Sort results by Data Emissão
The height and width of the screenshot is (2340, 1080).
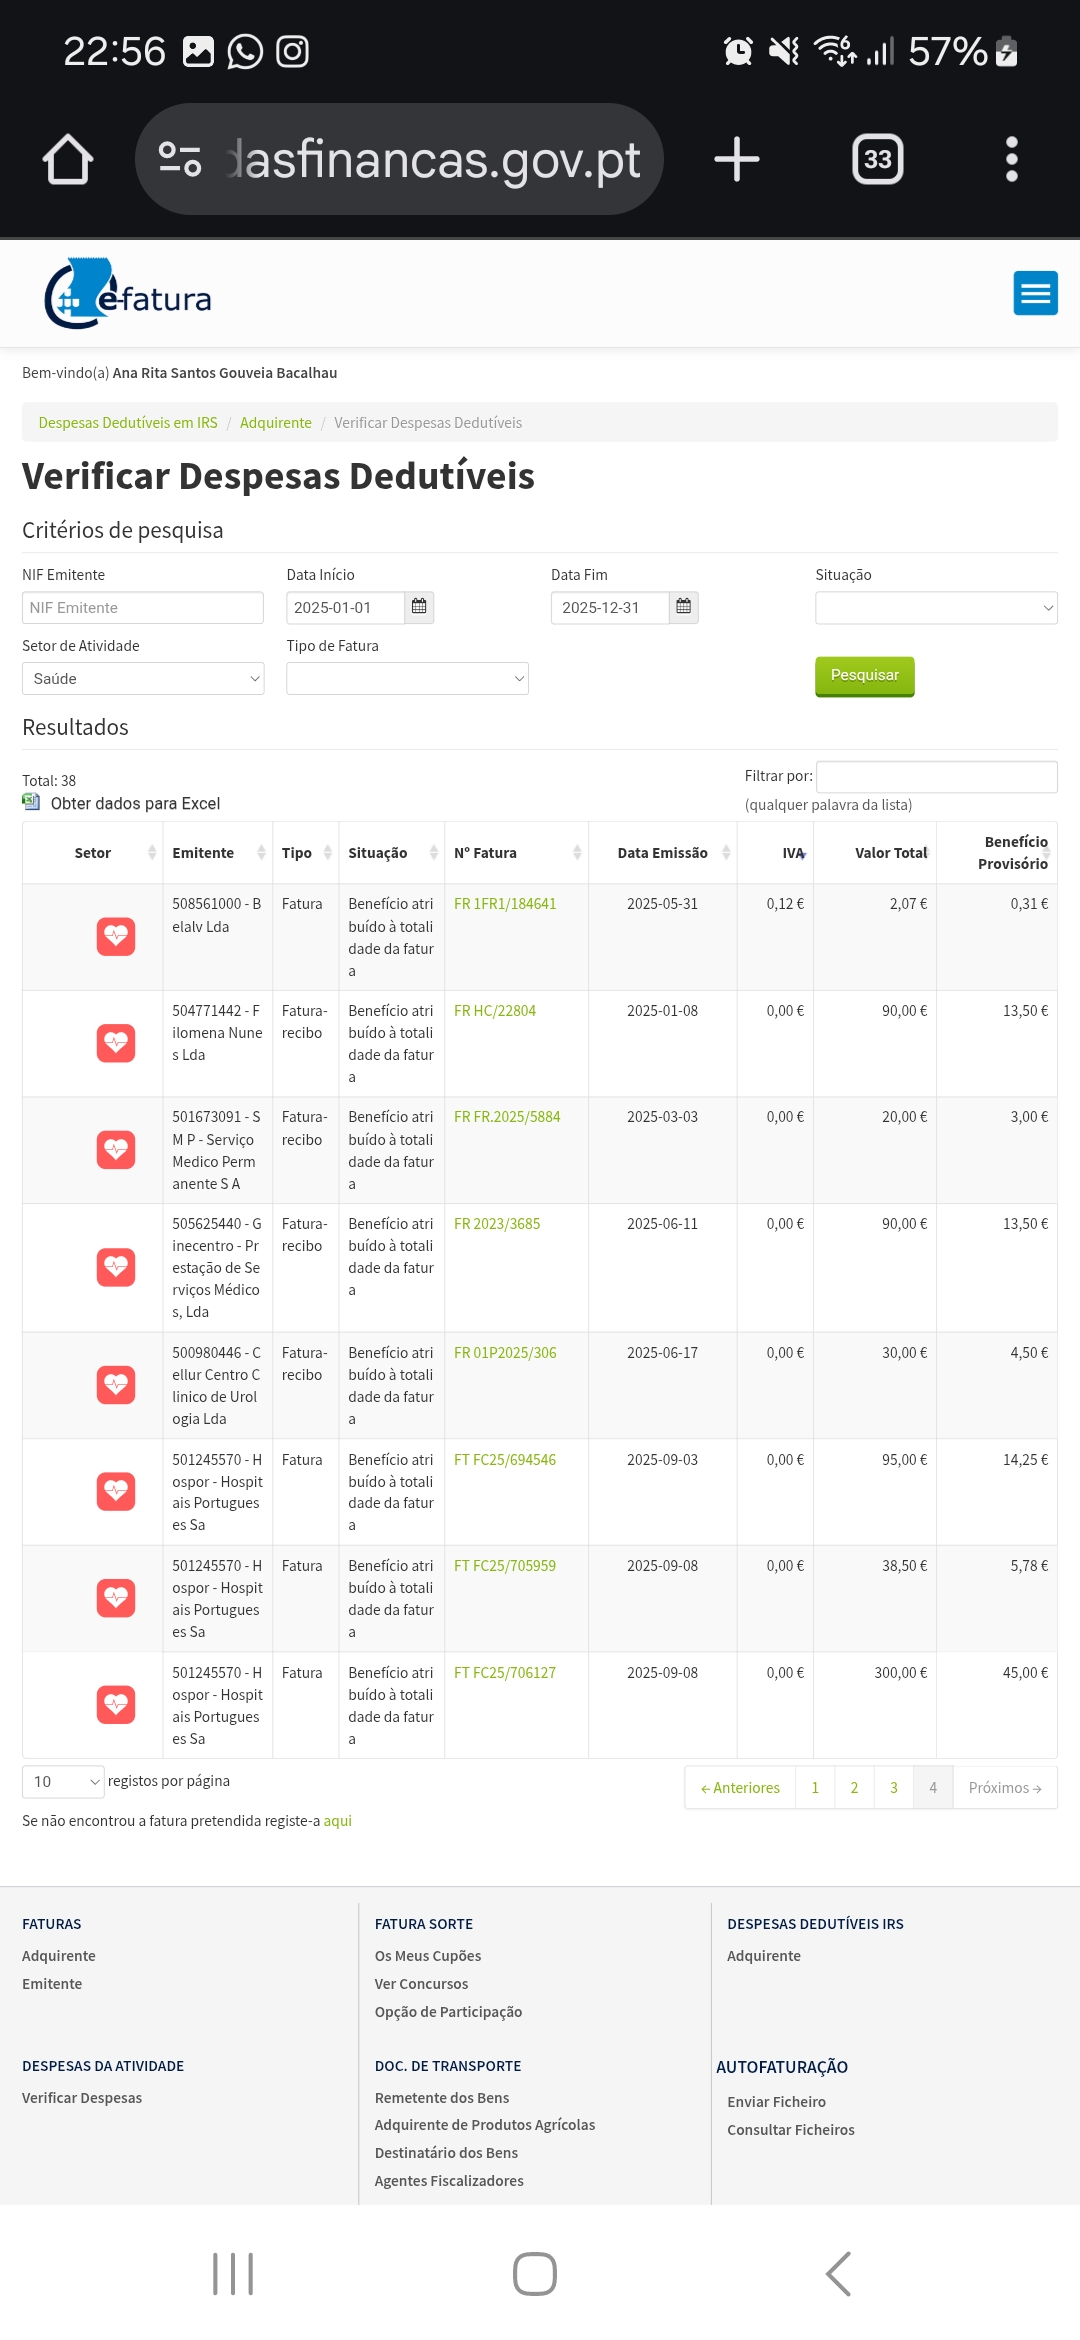(x=663, y=853)
